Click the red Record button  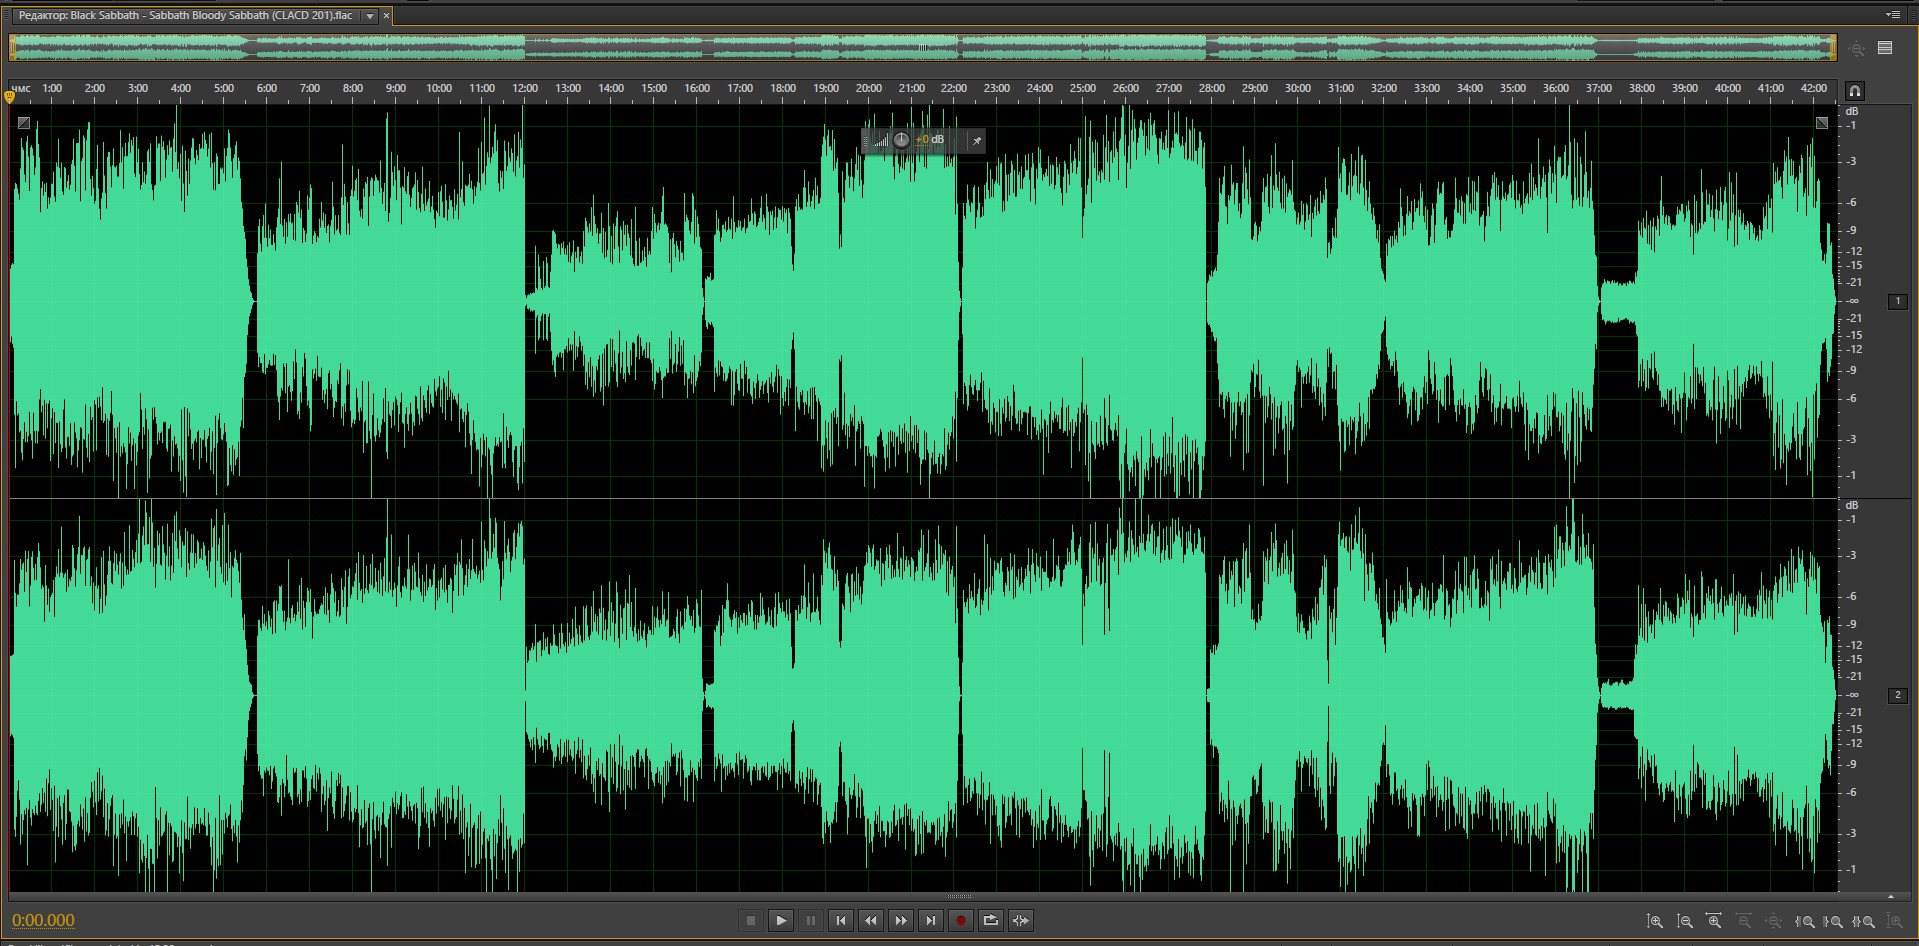click(x=960, y=921)
